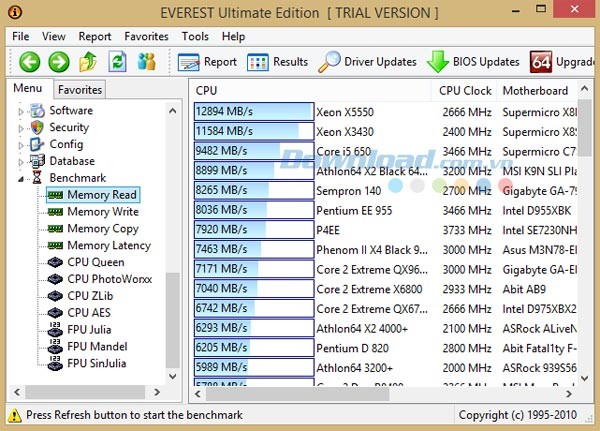Image resolution: width=600 pixels, height=431 pixels.
Task: Click the Up level arrow icon
Action: (89, 62)
